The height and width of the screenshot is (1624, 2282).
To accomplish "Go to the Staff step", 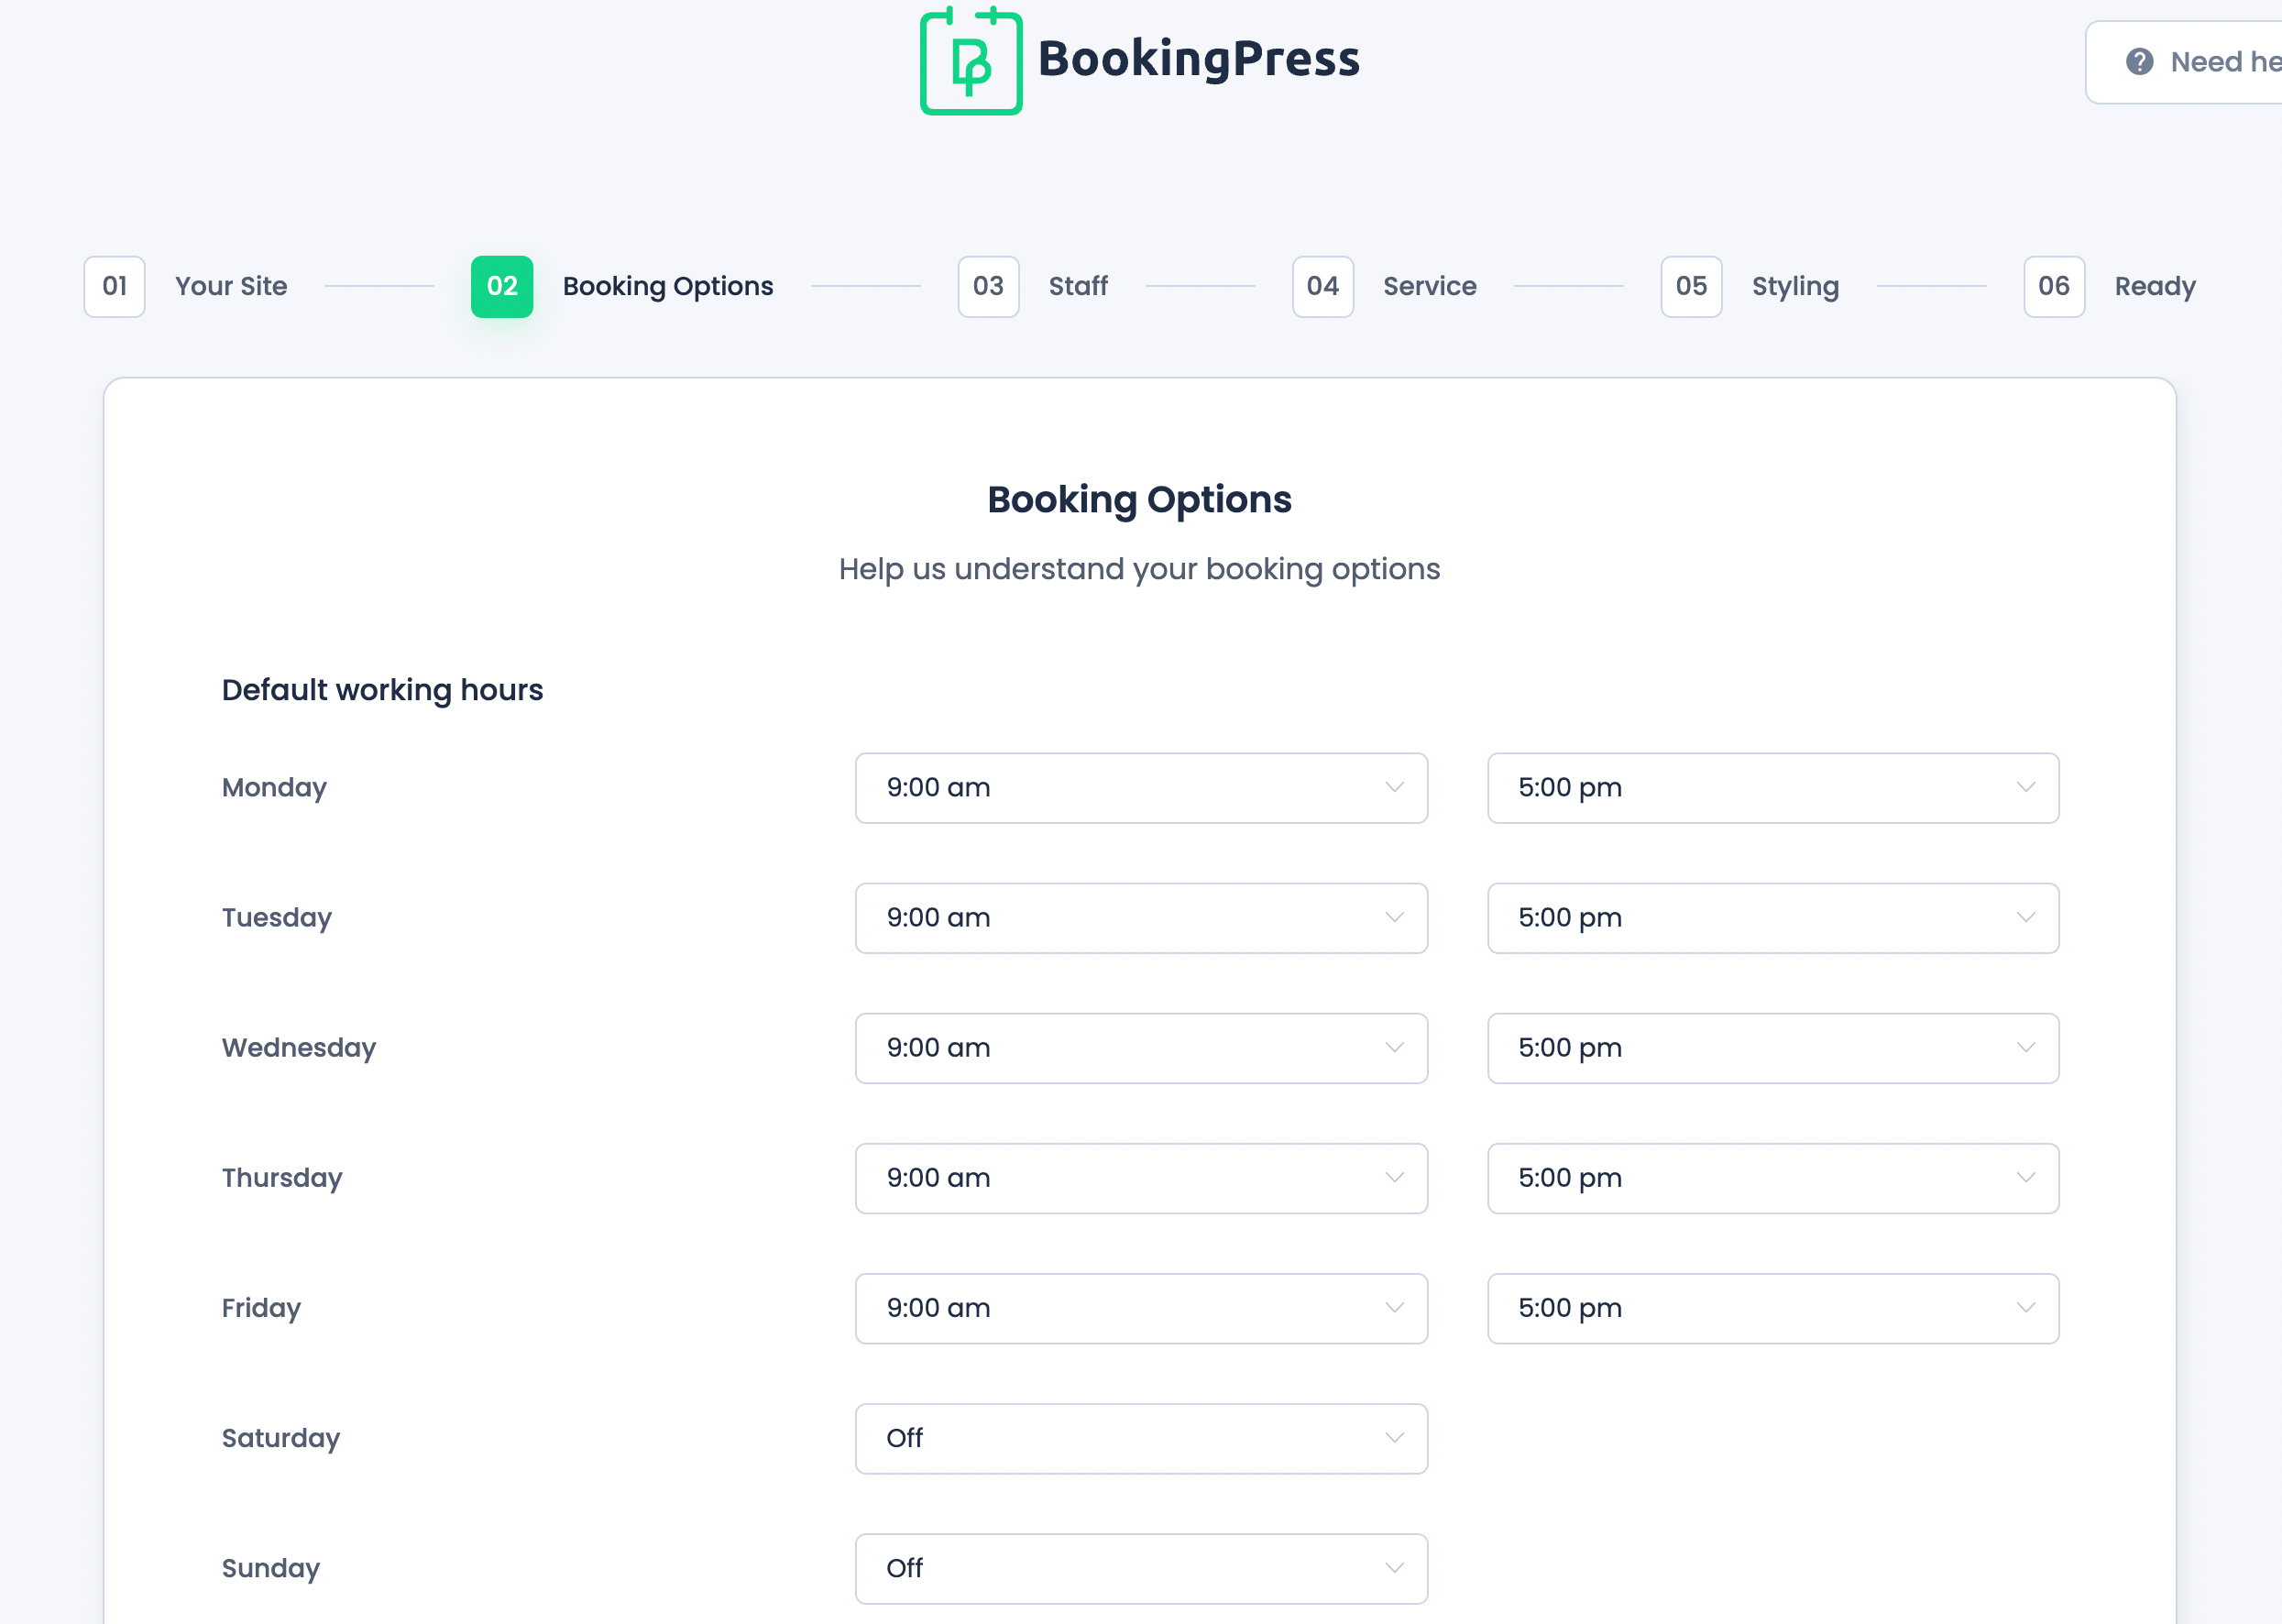I will (1078, 287).
